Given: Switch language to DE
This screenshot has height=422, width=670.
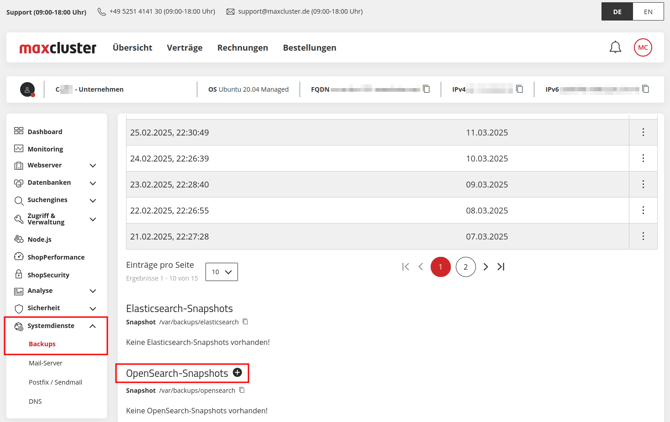Looking at the screenshot, I should pos(617,12).
